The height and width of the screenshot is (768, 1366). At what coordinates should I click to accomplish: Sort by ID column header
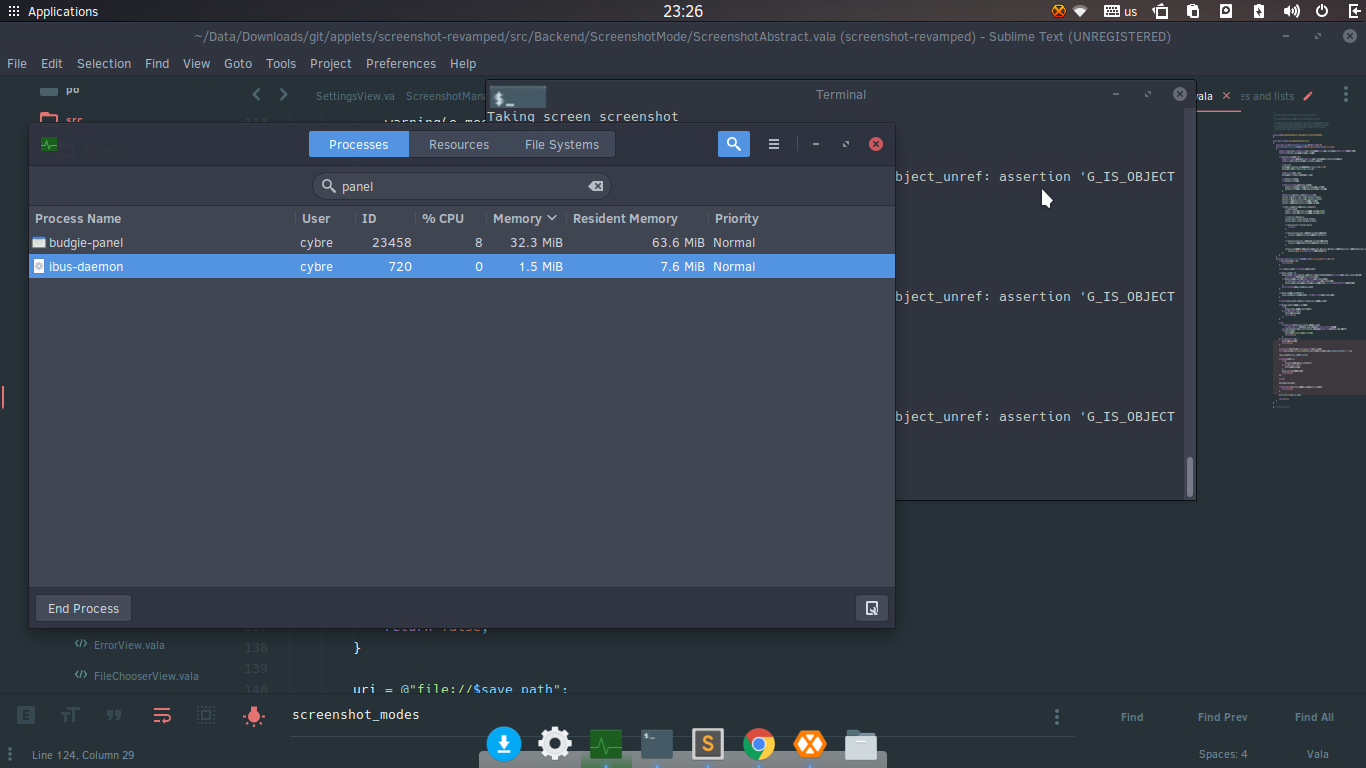coord(385,218)
